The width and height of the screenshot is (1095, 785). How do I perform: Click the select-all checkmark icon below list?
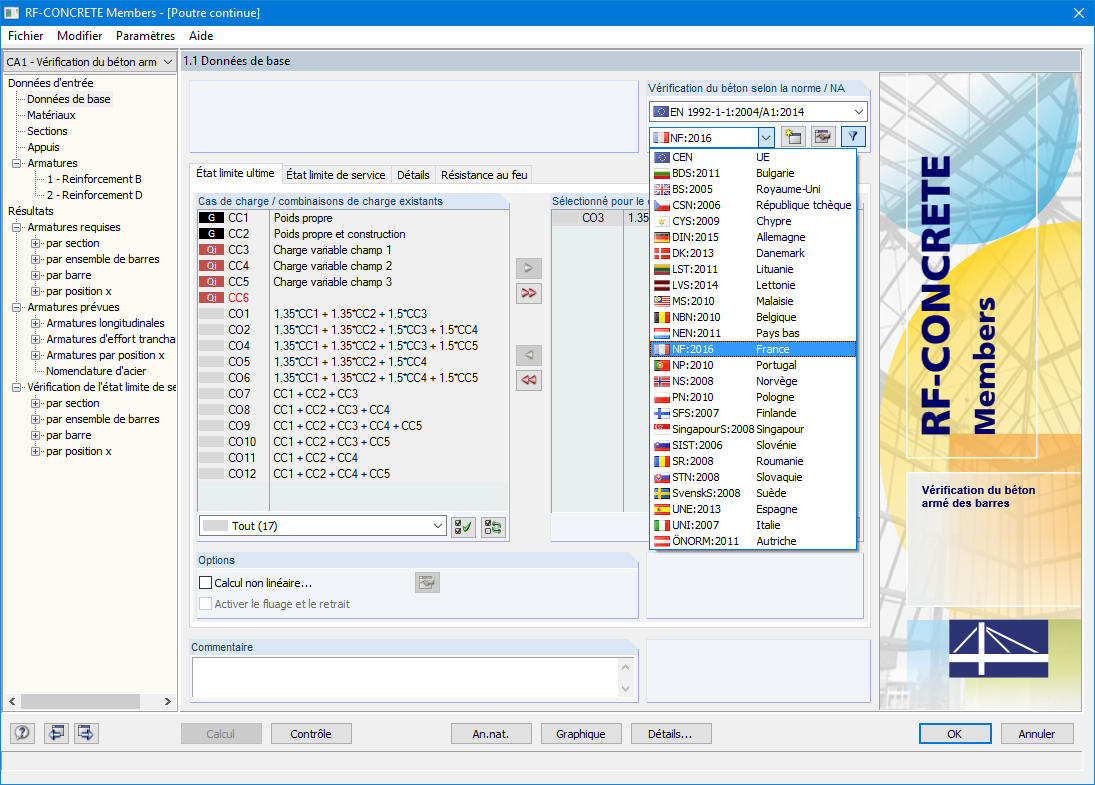[x=463, y=527]
